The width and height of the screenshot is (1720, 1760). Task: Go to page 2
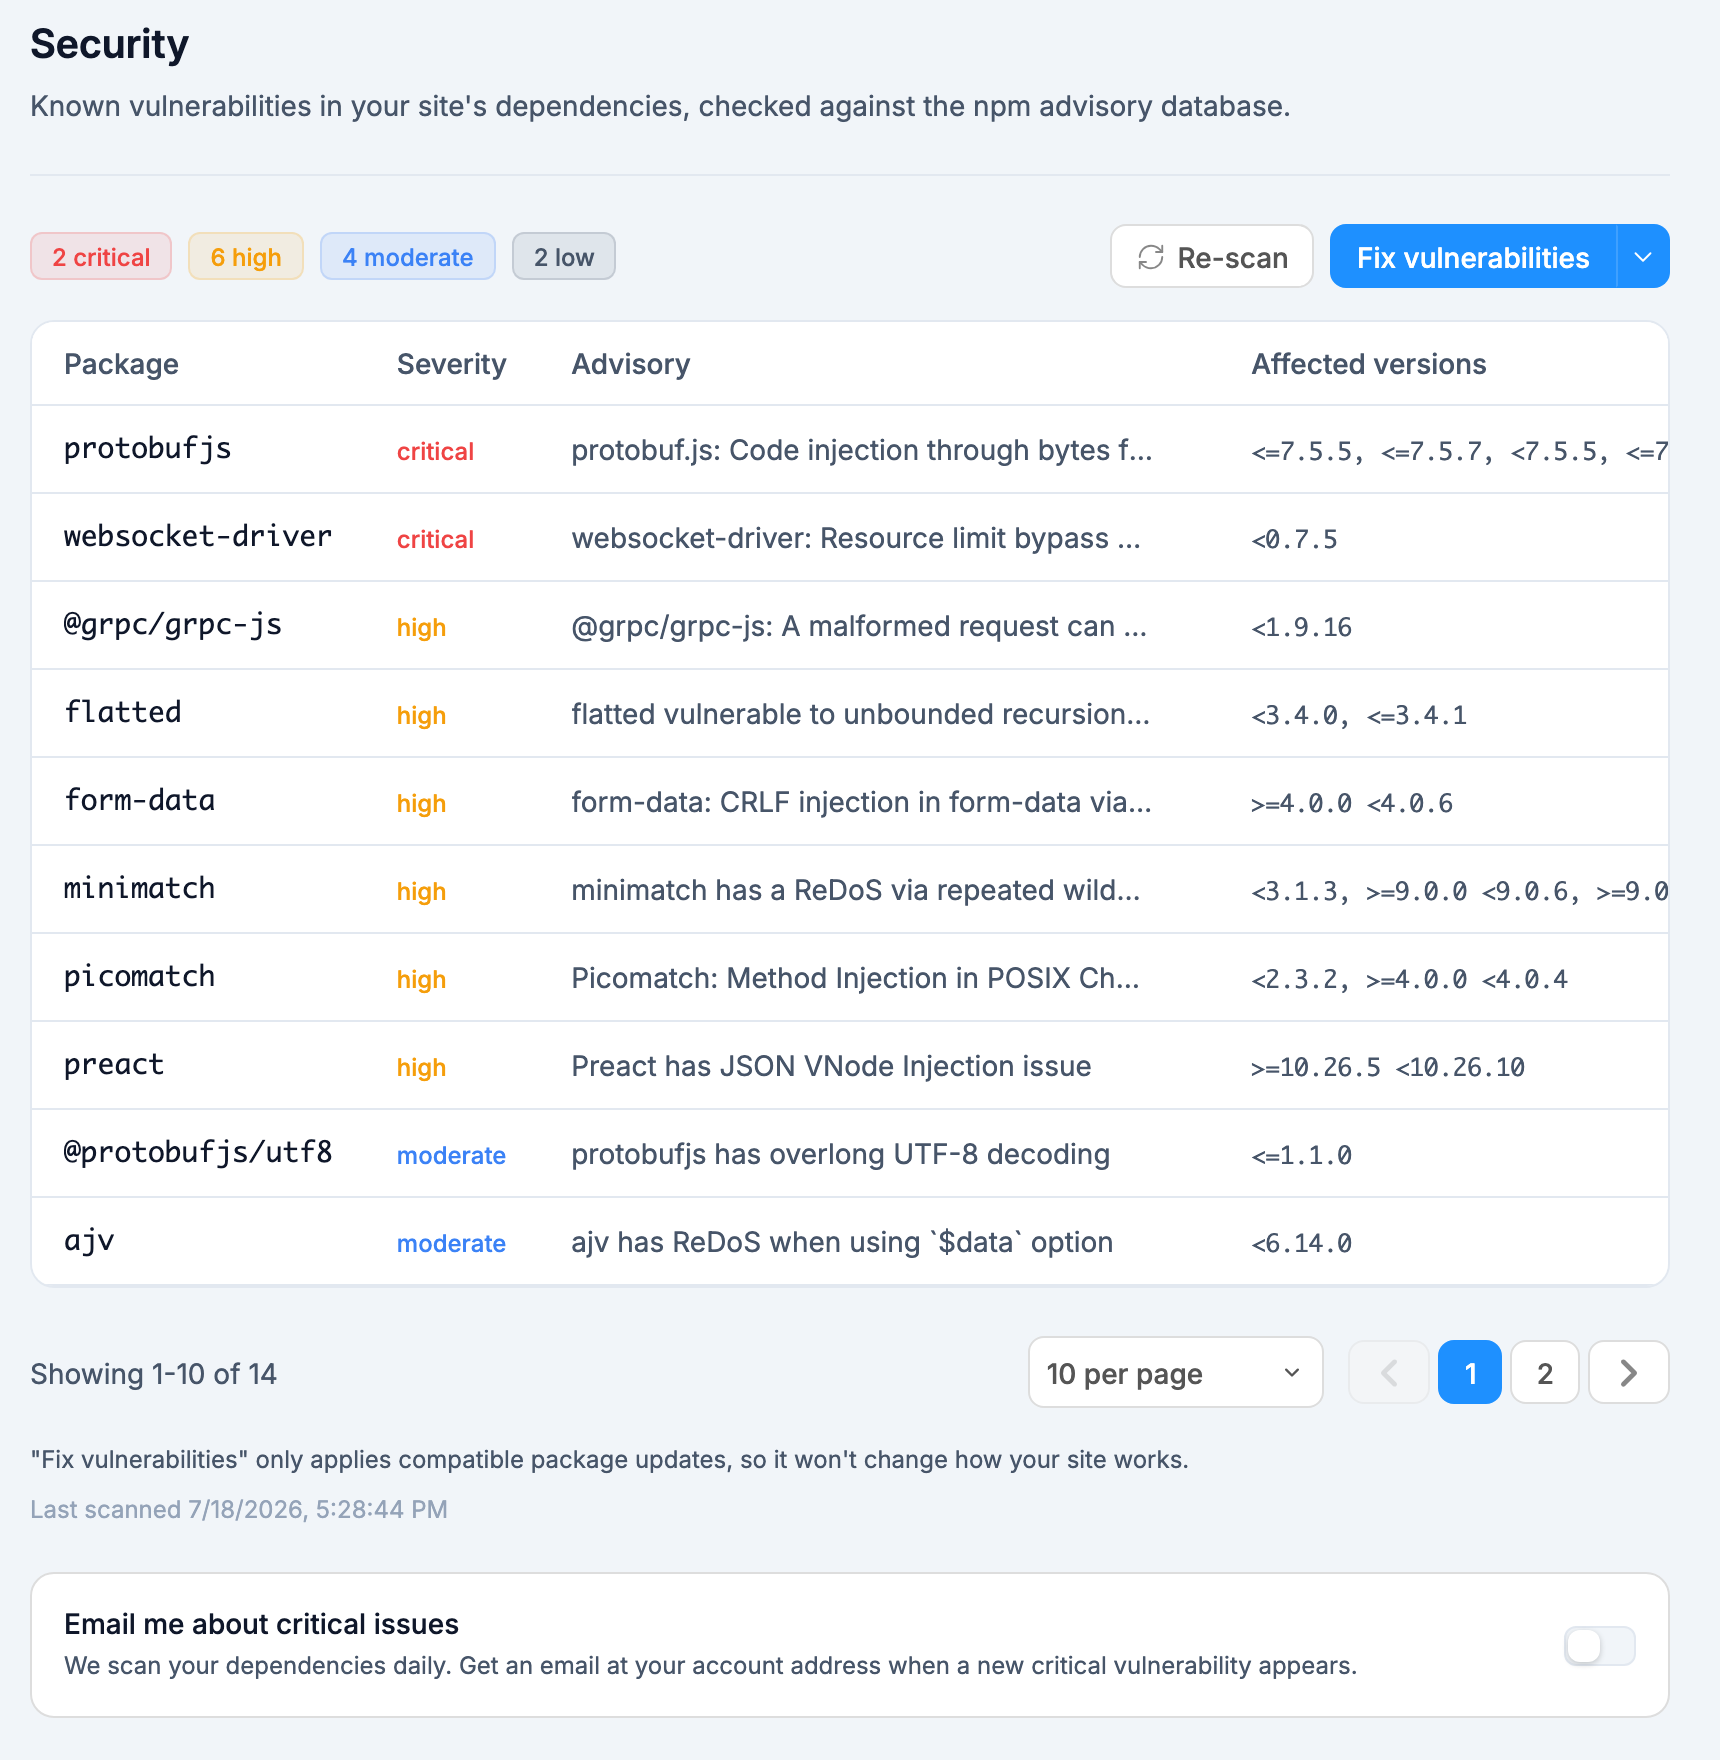[1545, 1373]
